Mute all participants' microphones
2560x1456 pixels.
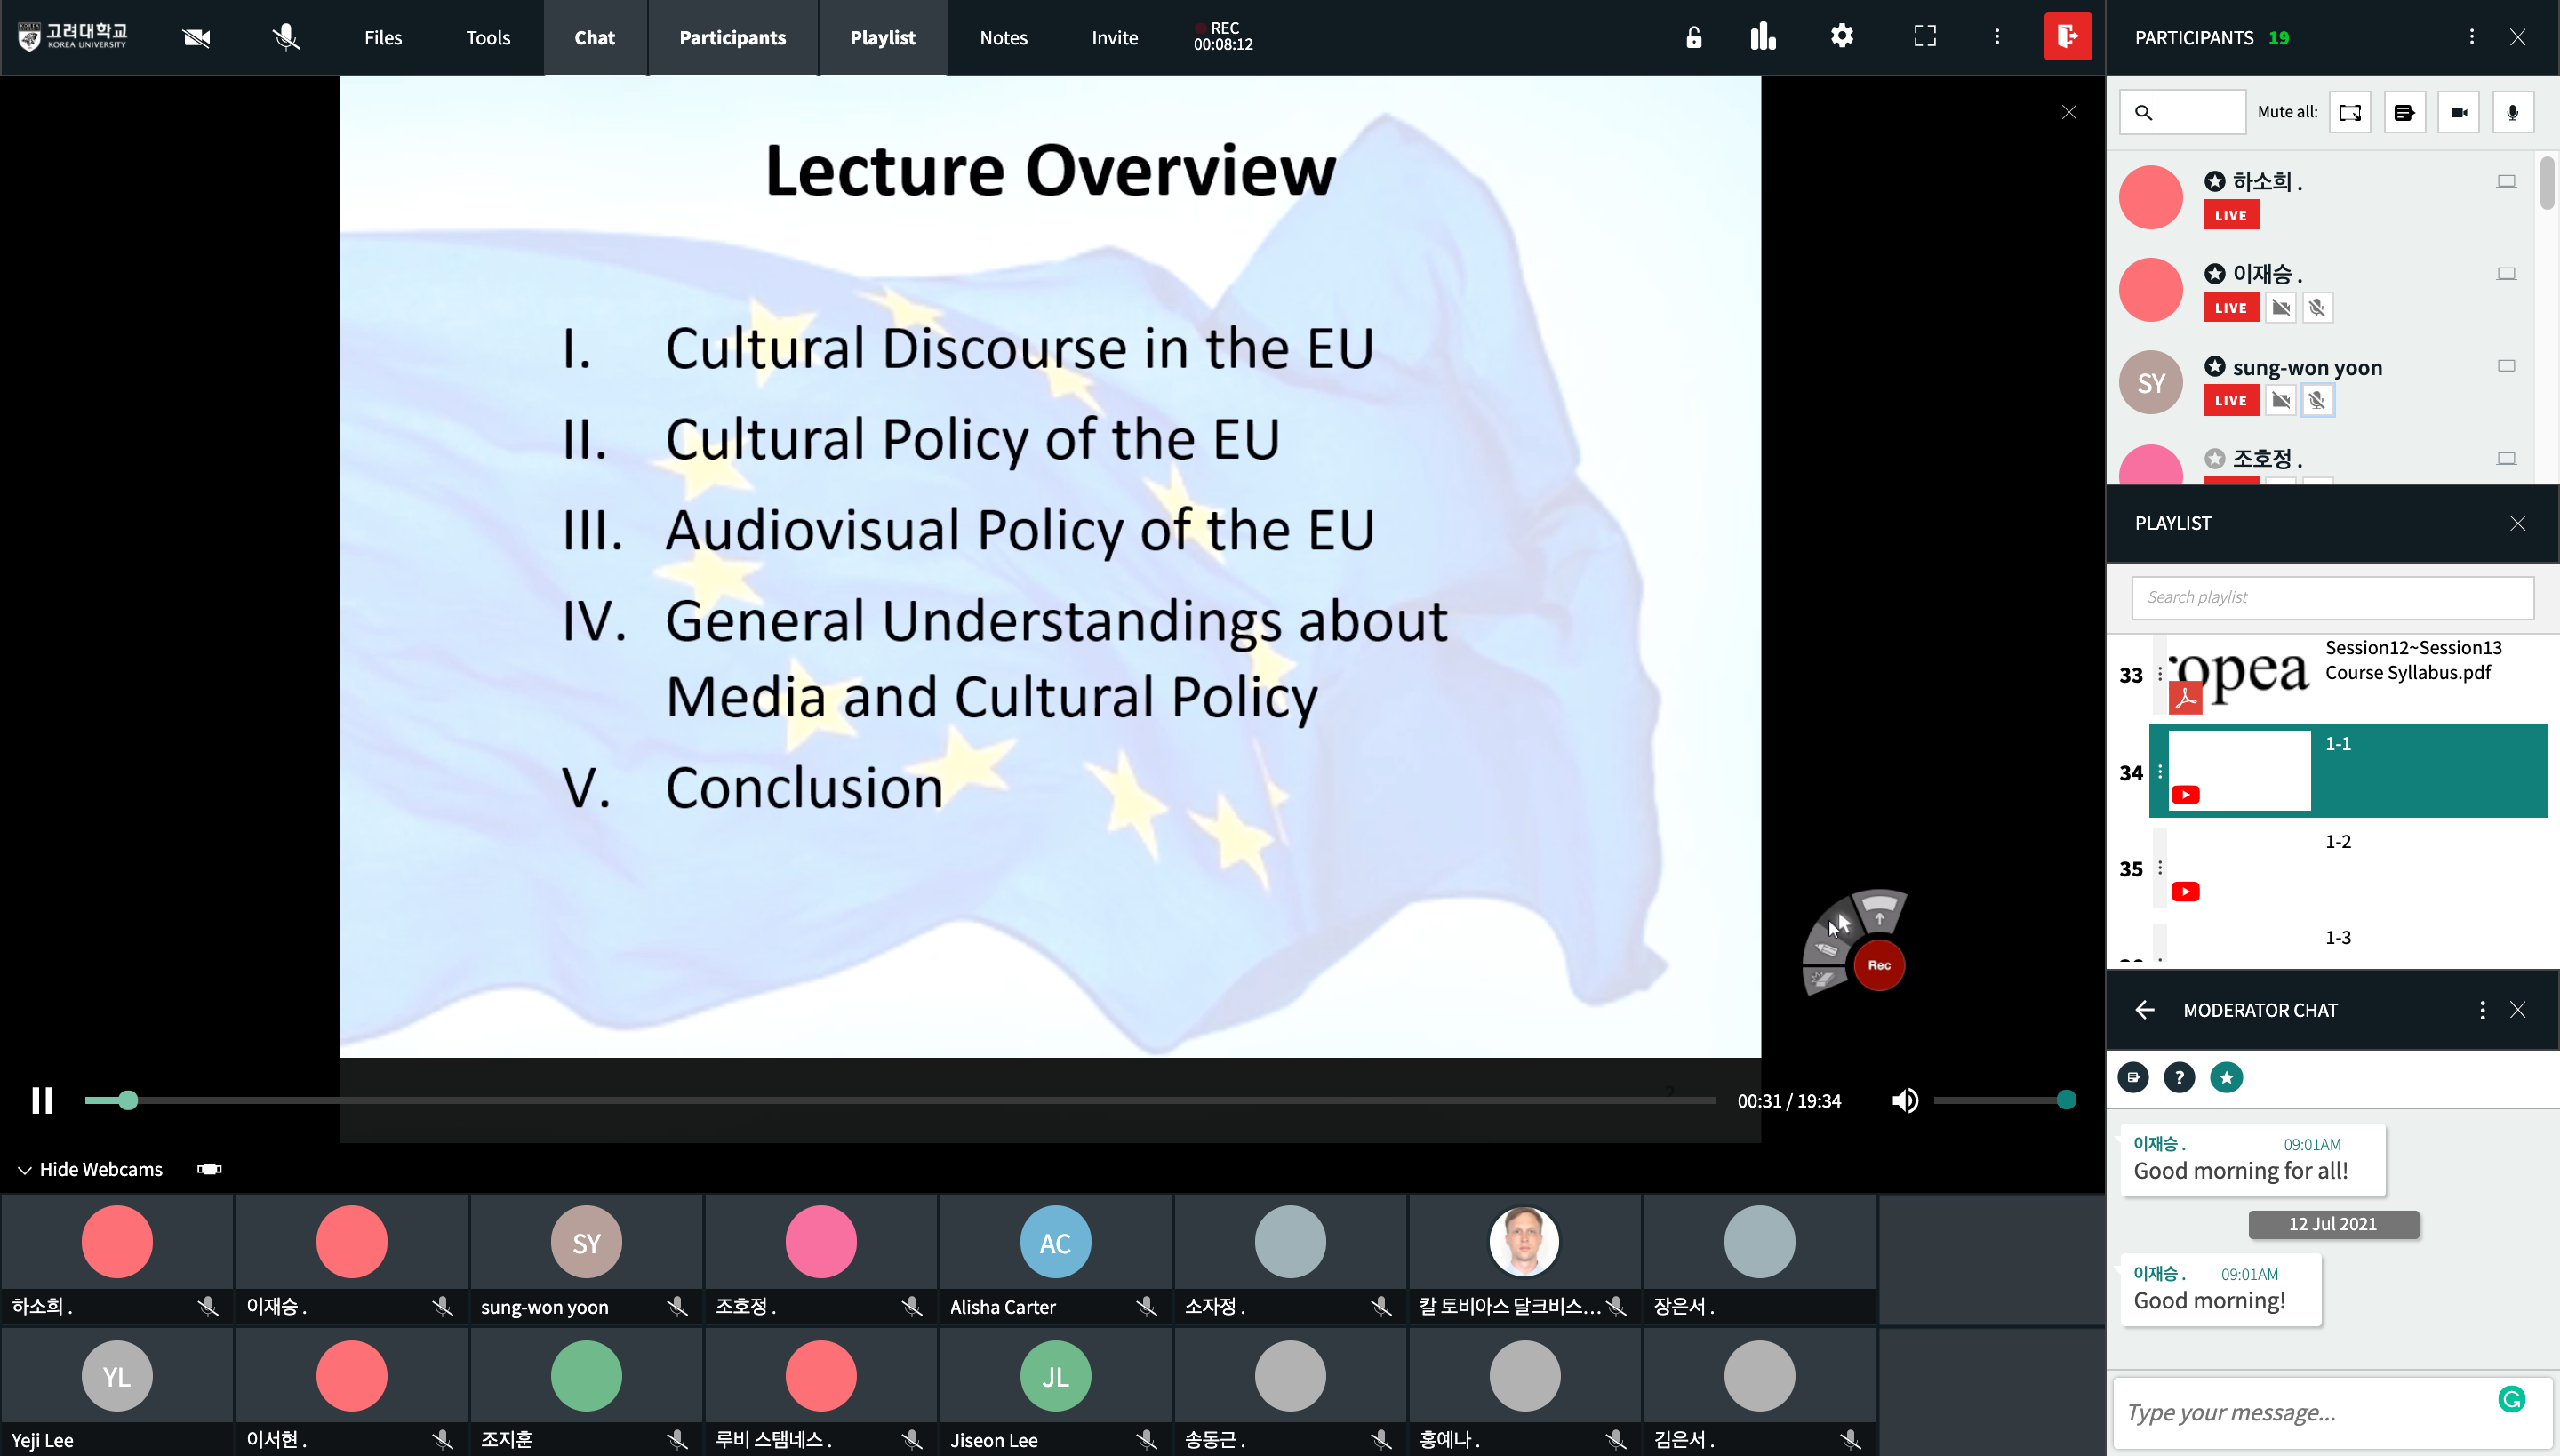pyautogui.click(x=2512, y=112)
